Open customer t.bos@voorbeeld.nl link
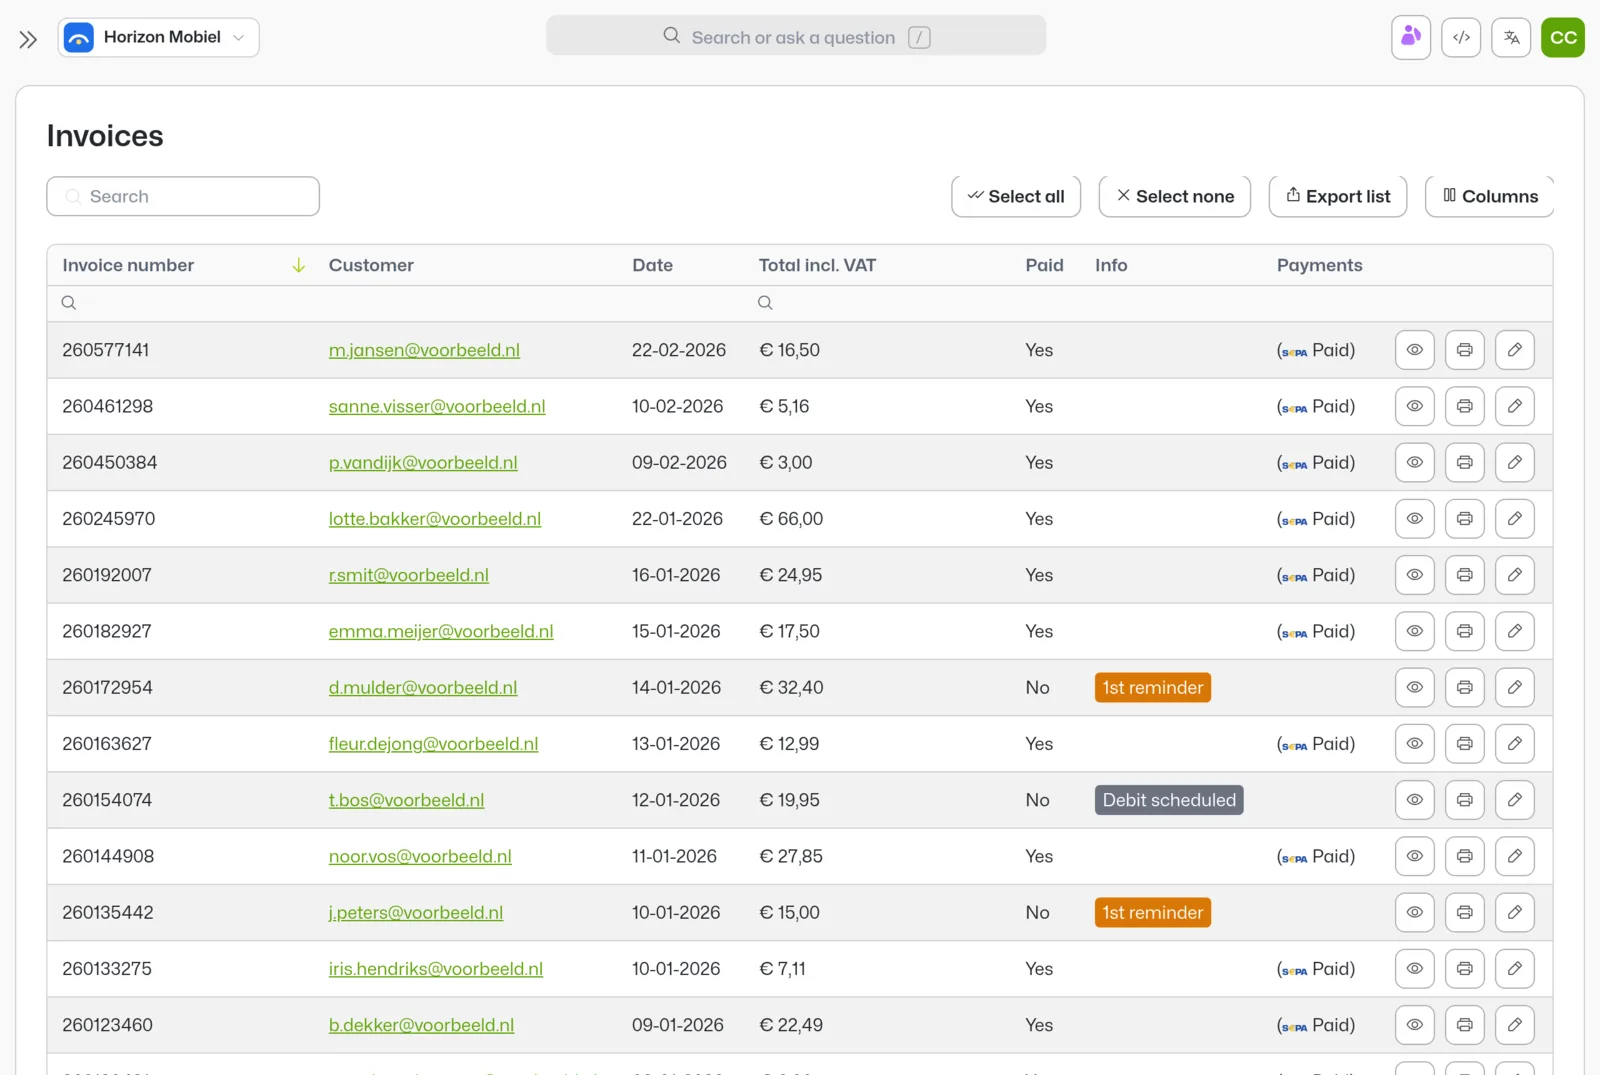This screenshot has height=1075, width=1600. (x=406, y=800)
